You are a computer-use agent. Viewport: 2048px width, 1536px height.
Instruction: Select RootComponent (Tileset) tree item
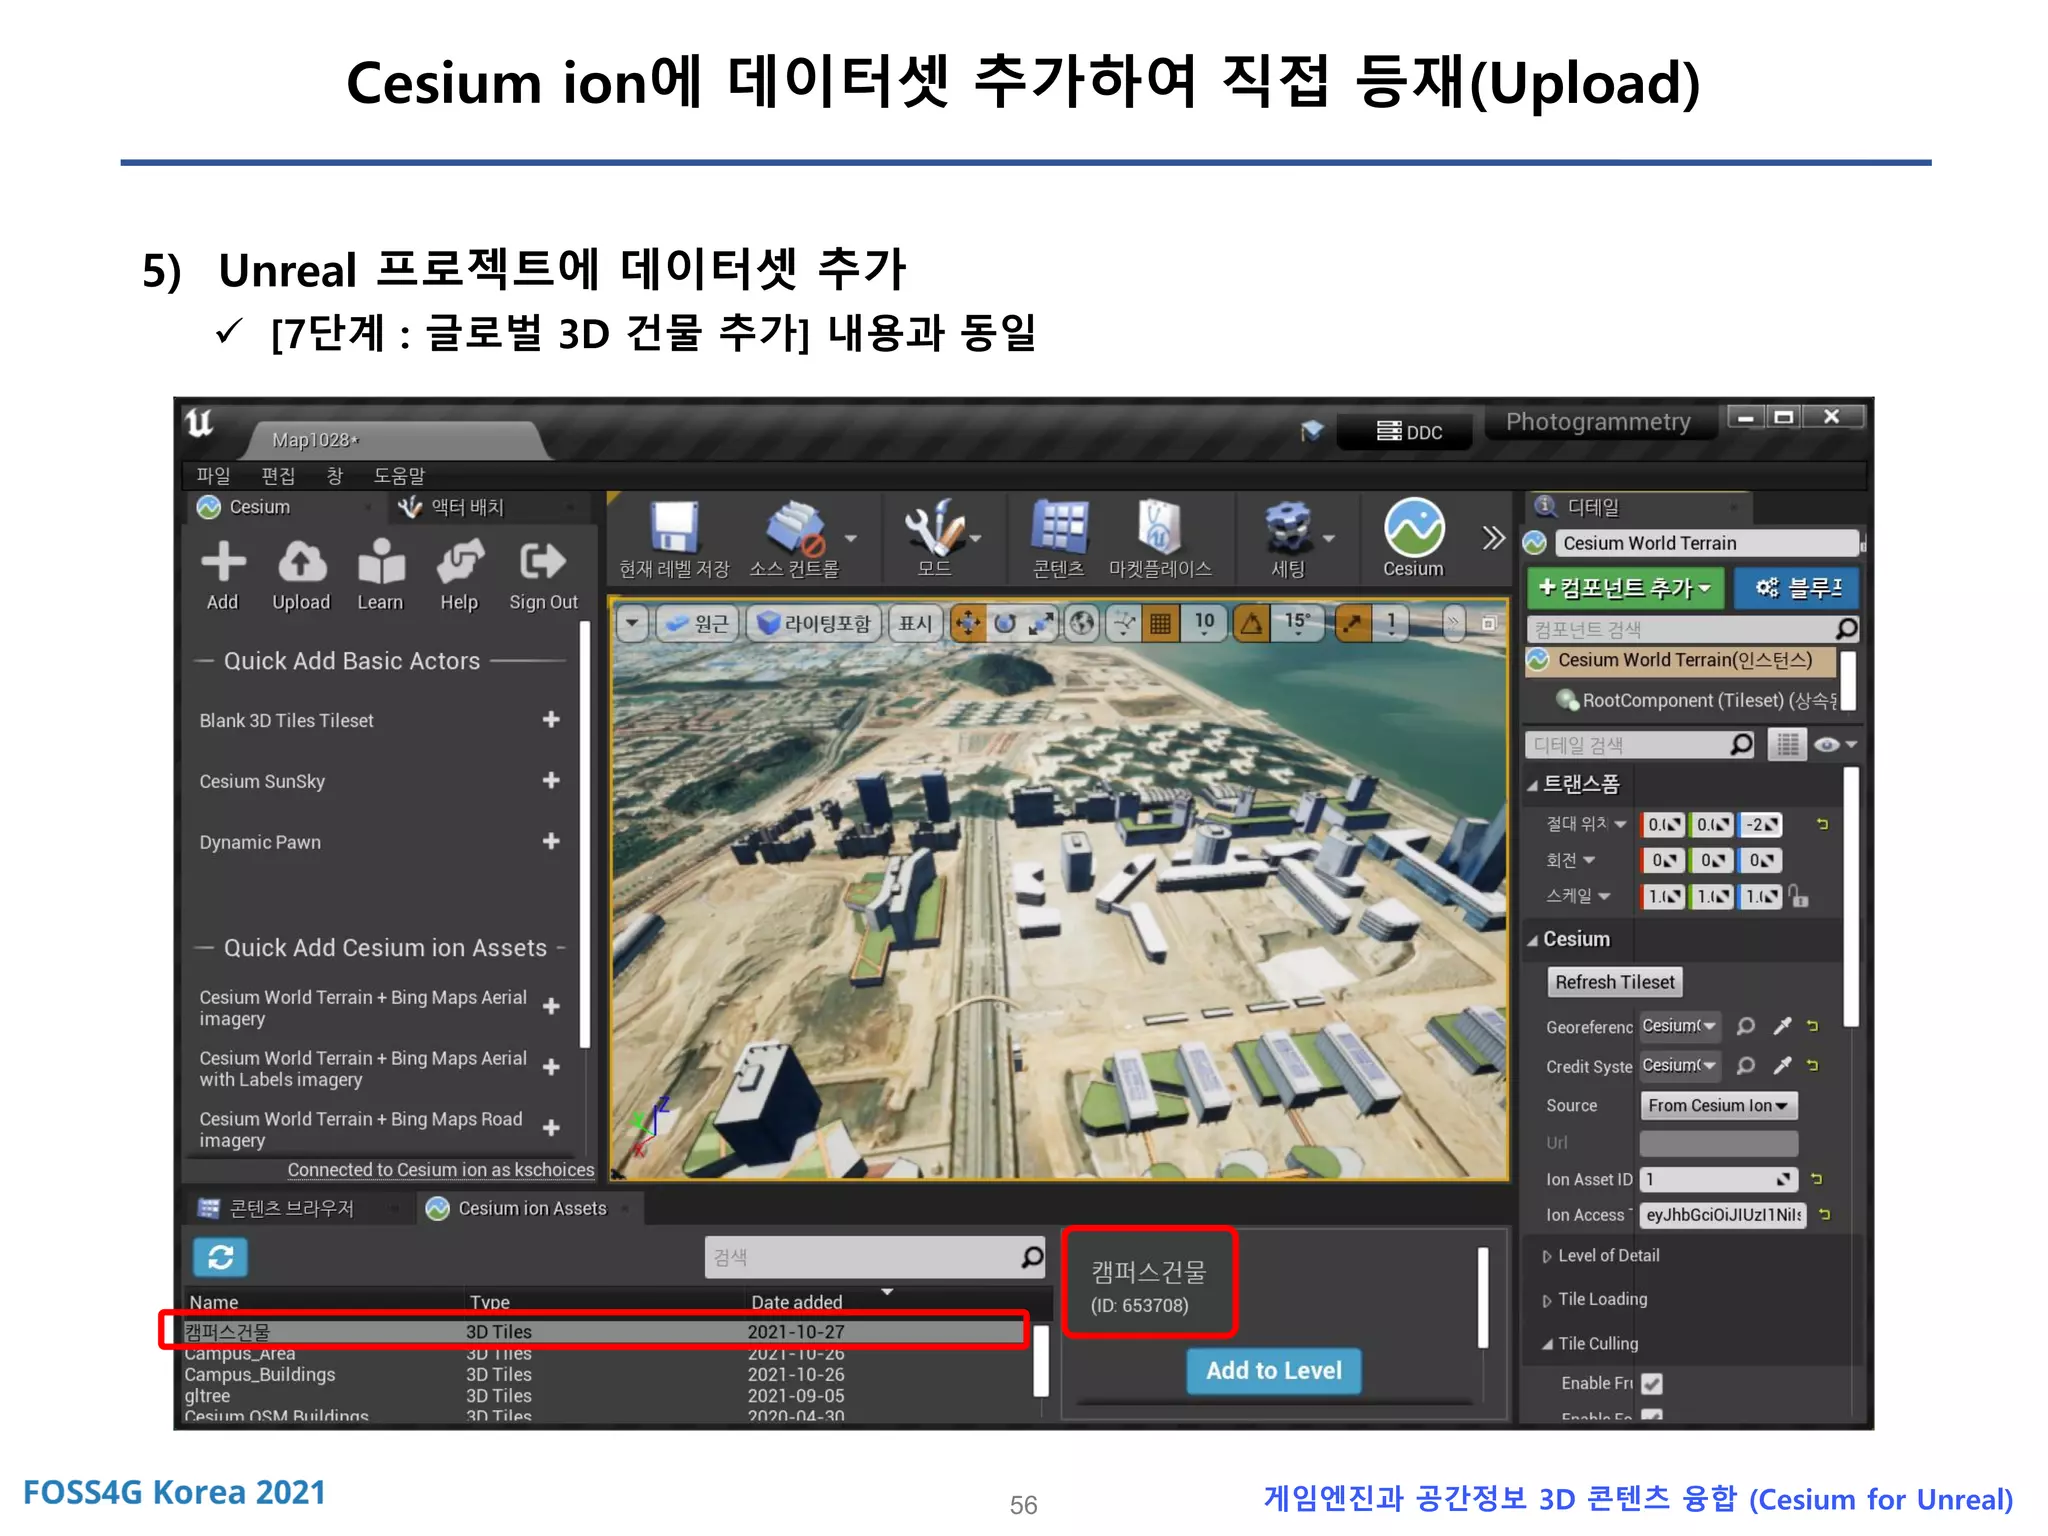[x=1697, y=700]
